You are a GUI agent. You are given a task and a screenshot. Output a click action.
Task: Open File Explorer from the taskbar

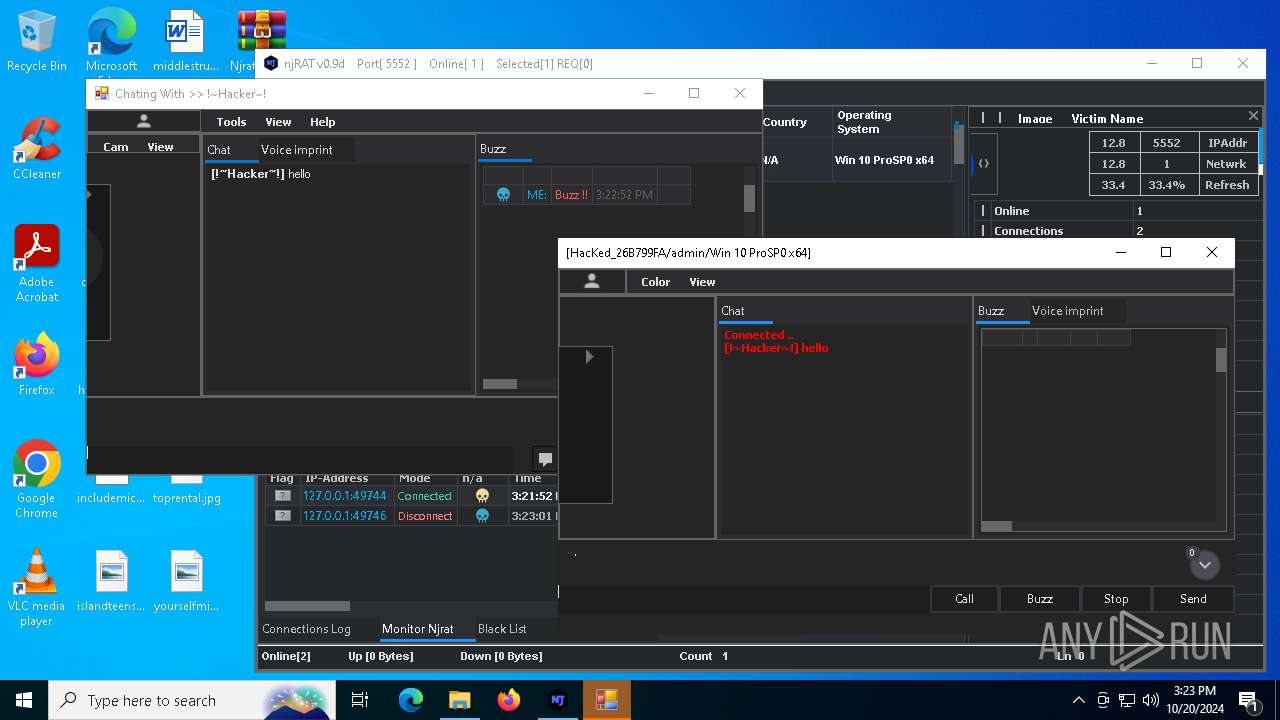[459, 700]
